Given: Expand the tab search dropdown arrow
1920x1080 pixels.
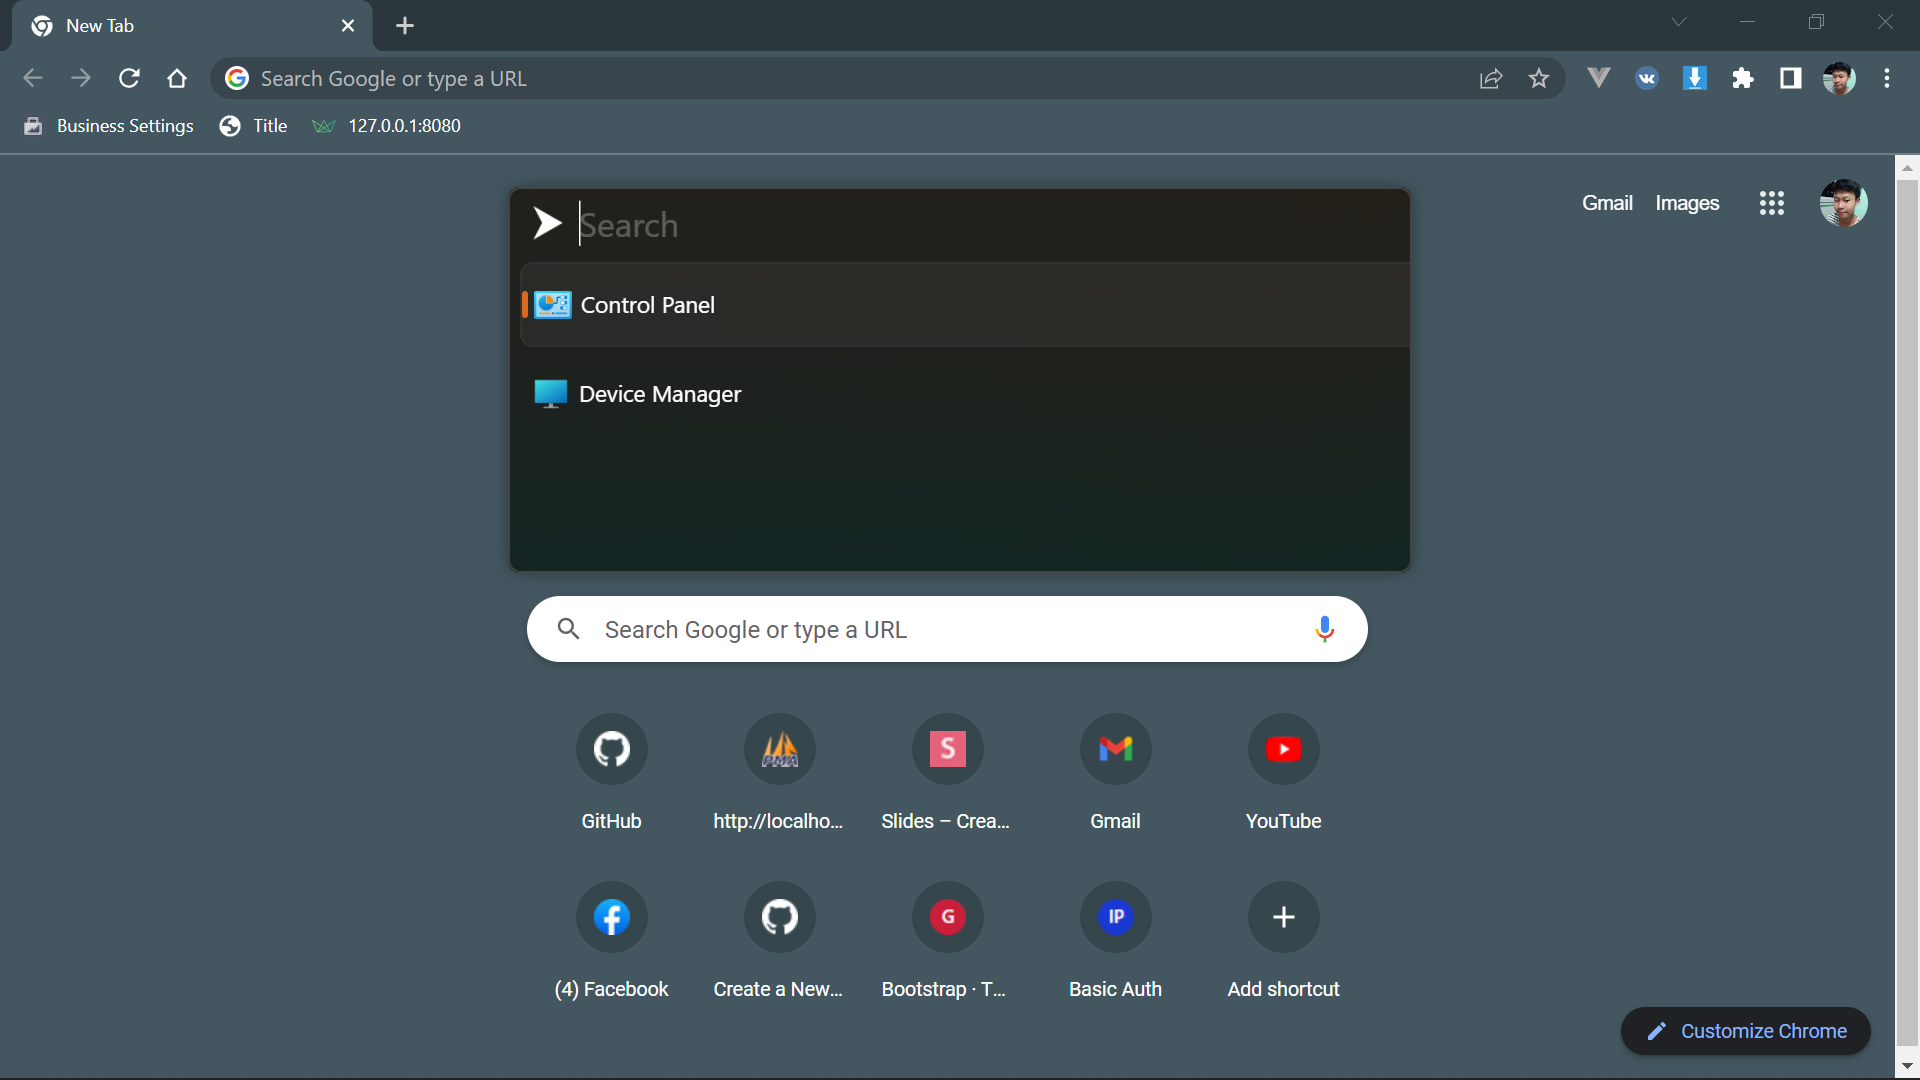Looking at the screenshot, I should 1678,22.
